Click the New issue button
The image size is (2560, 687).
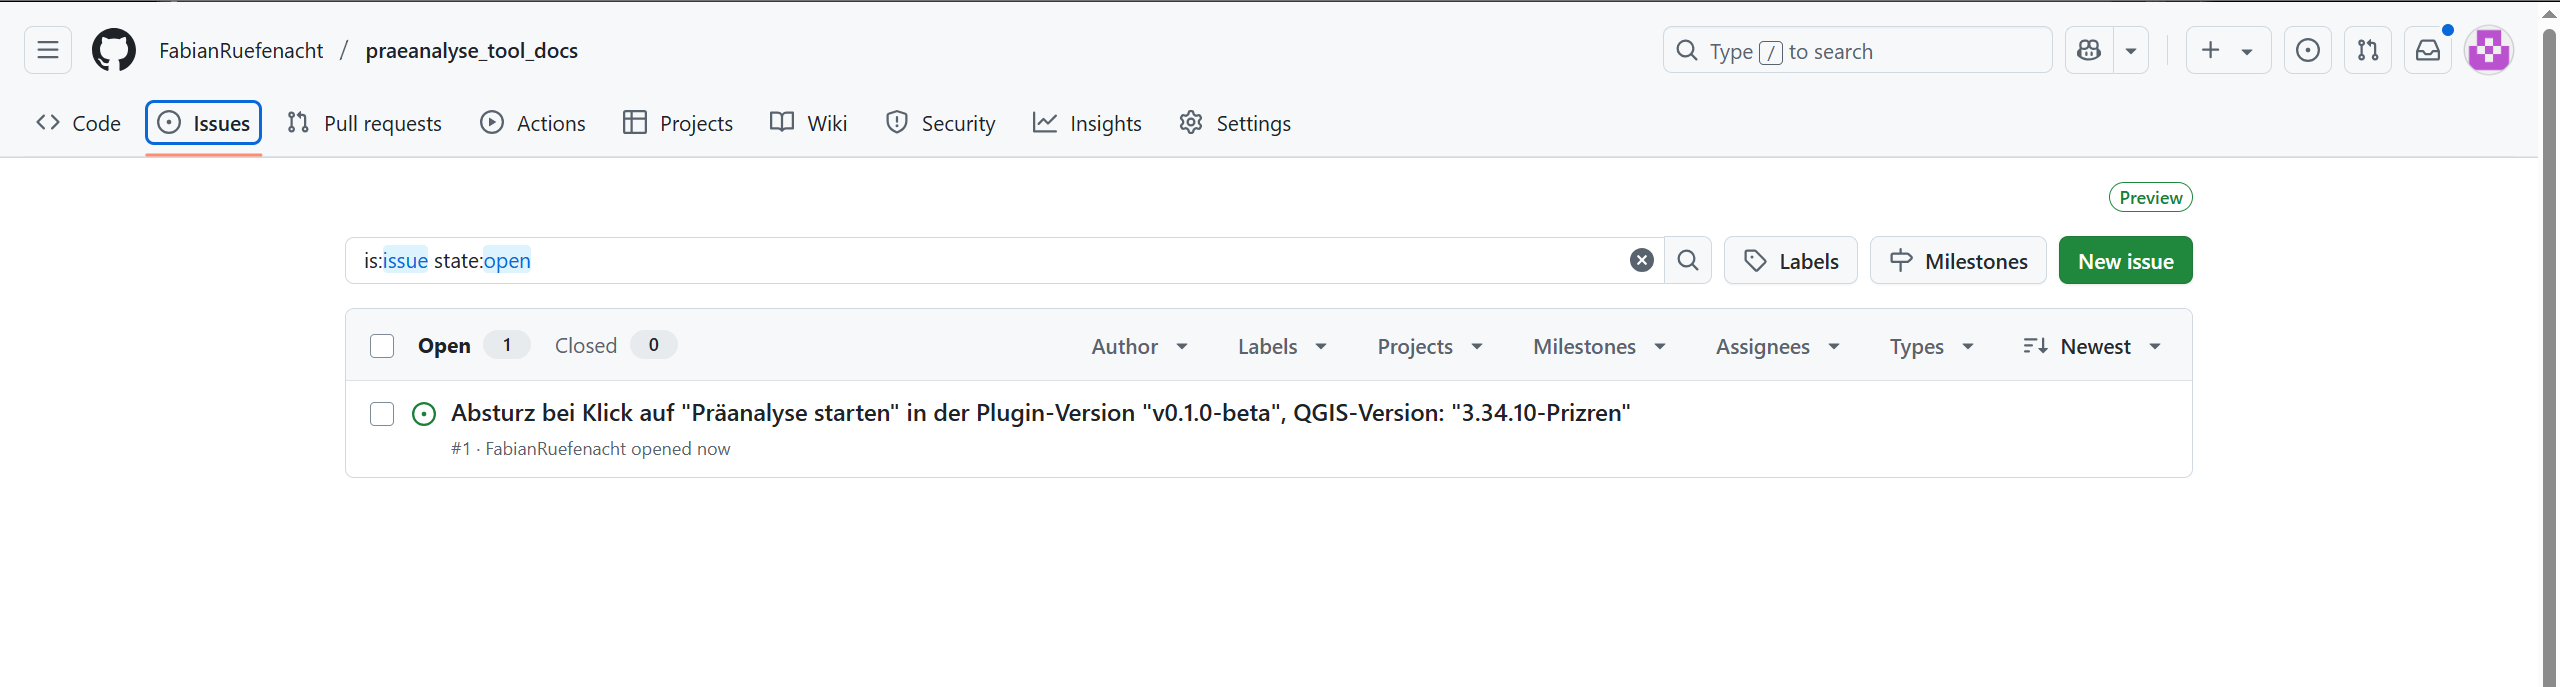pyautogui.click(x=2125, y=260)
